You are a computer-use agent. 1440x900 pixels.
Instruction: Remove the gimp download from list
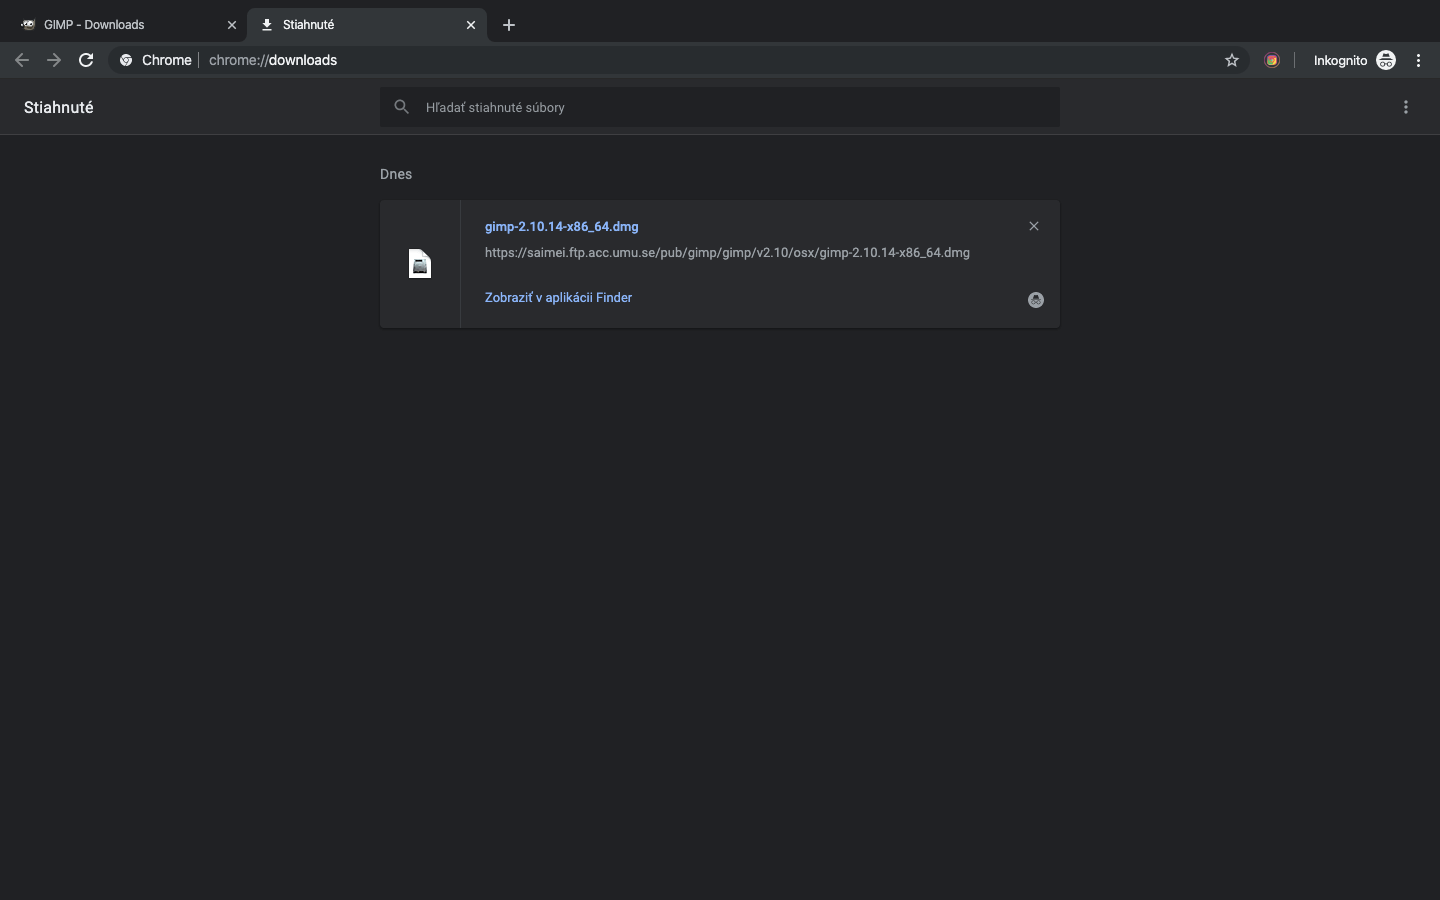click(x=1034, y=226)
